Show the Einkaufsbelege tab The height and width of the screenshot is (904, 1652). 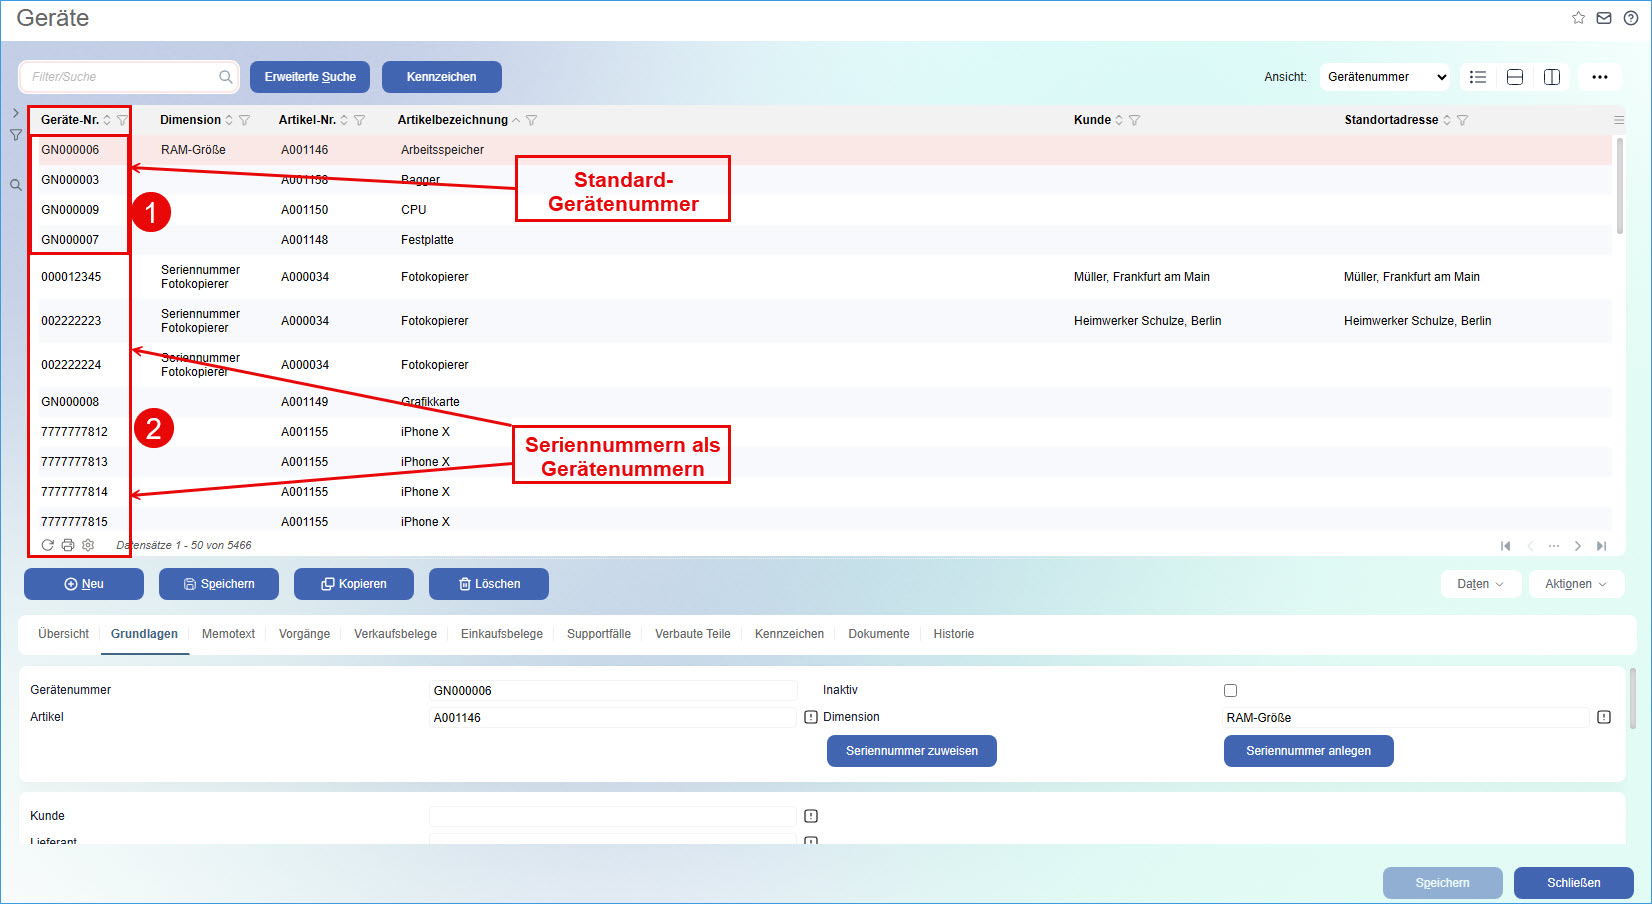[502, 634]
